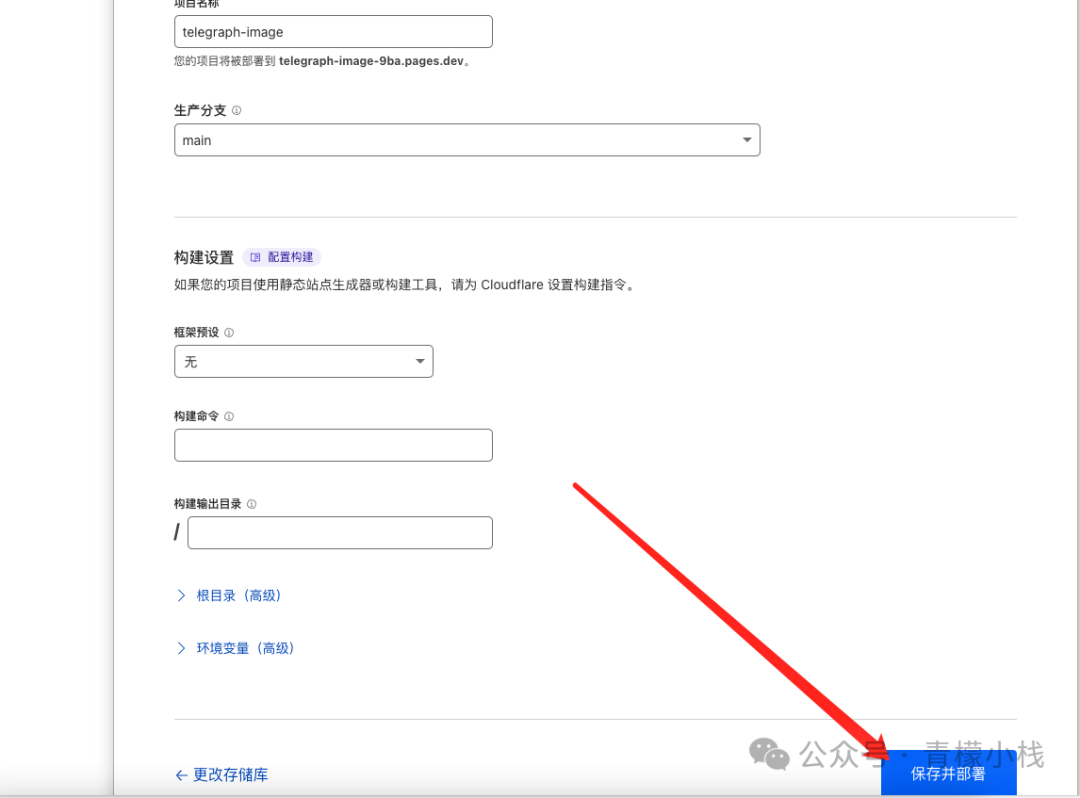Click the info icon beside 构建命令
This screenshot has height=798, width=1080.
click(229, 417)
